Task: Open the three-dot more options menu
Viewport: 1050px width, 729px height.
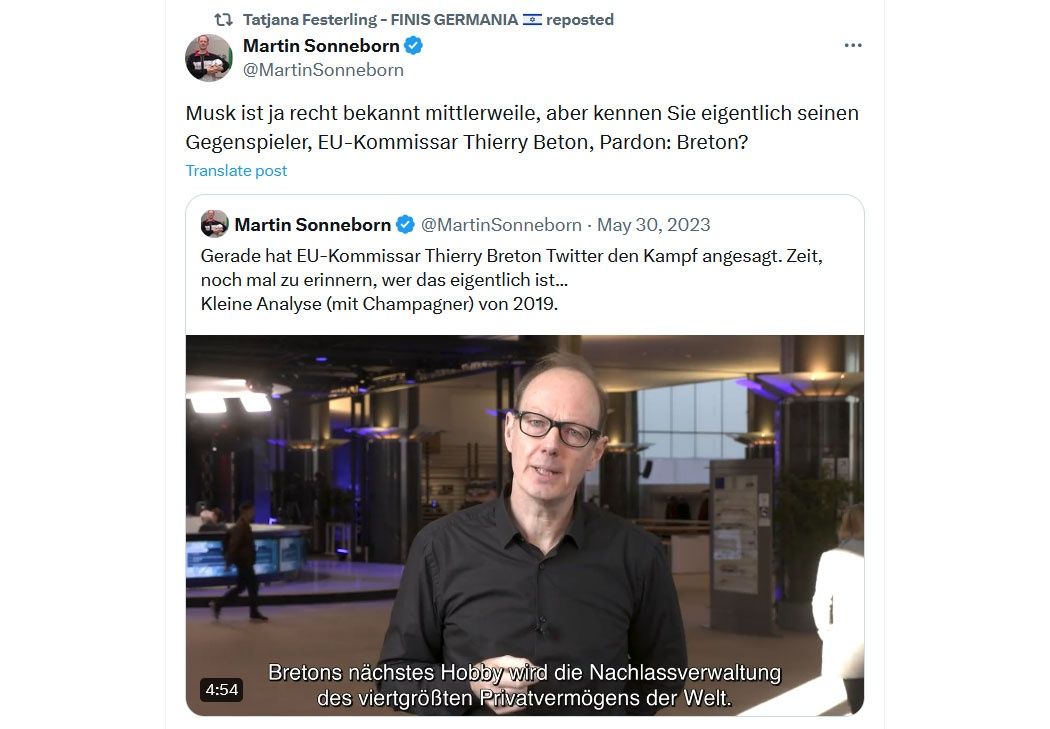Action: click(x=852, y=46)
